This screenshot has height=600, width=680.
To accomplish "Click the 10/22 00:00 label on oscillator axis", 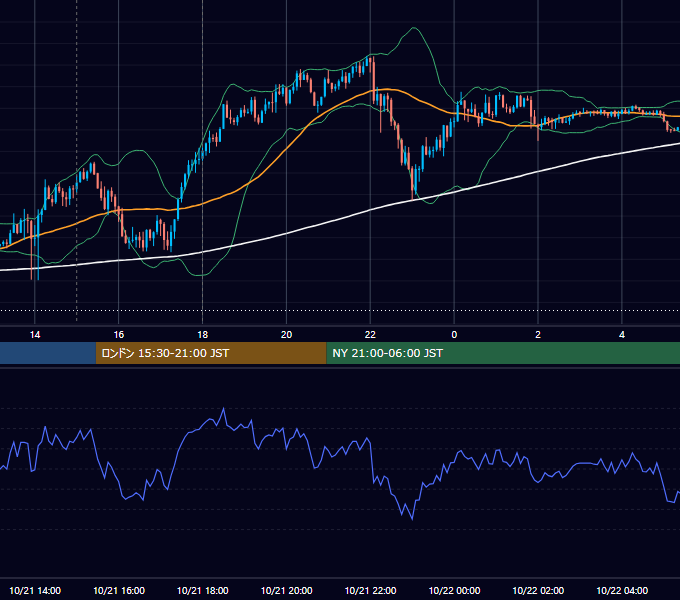I will click(454, 590).
